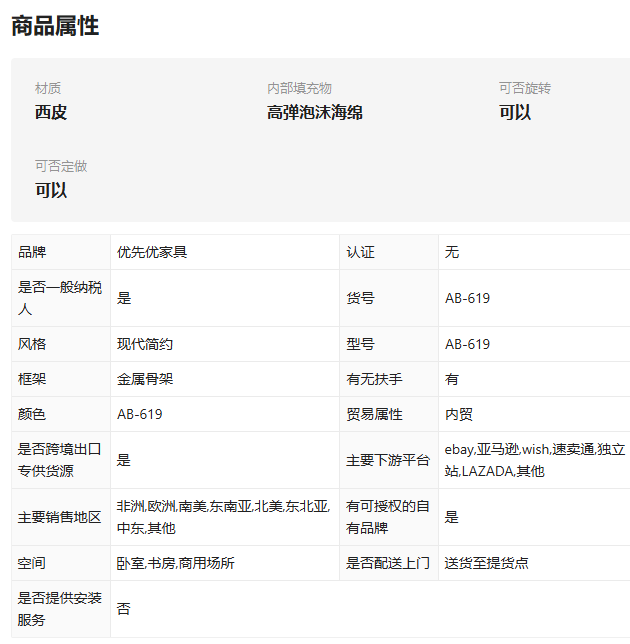Click the 贸易属性 value 内贸
The width and height of the screenshot is (630, 644).
tap(459, 414)
